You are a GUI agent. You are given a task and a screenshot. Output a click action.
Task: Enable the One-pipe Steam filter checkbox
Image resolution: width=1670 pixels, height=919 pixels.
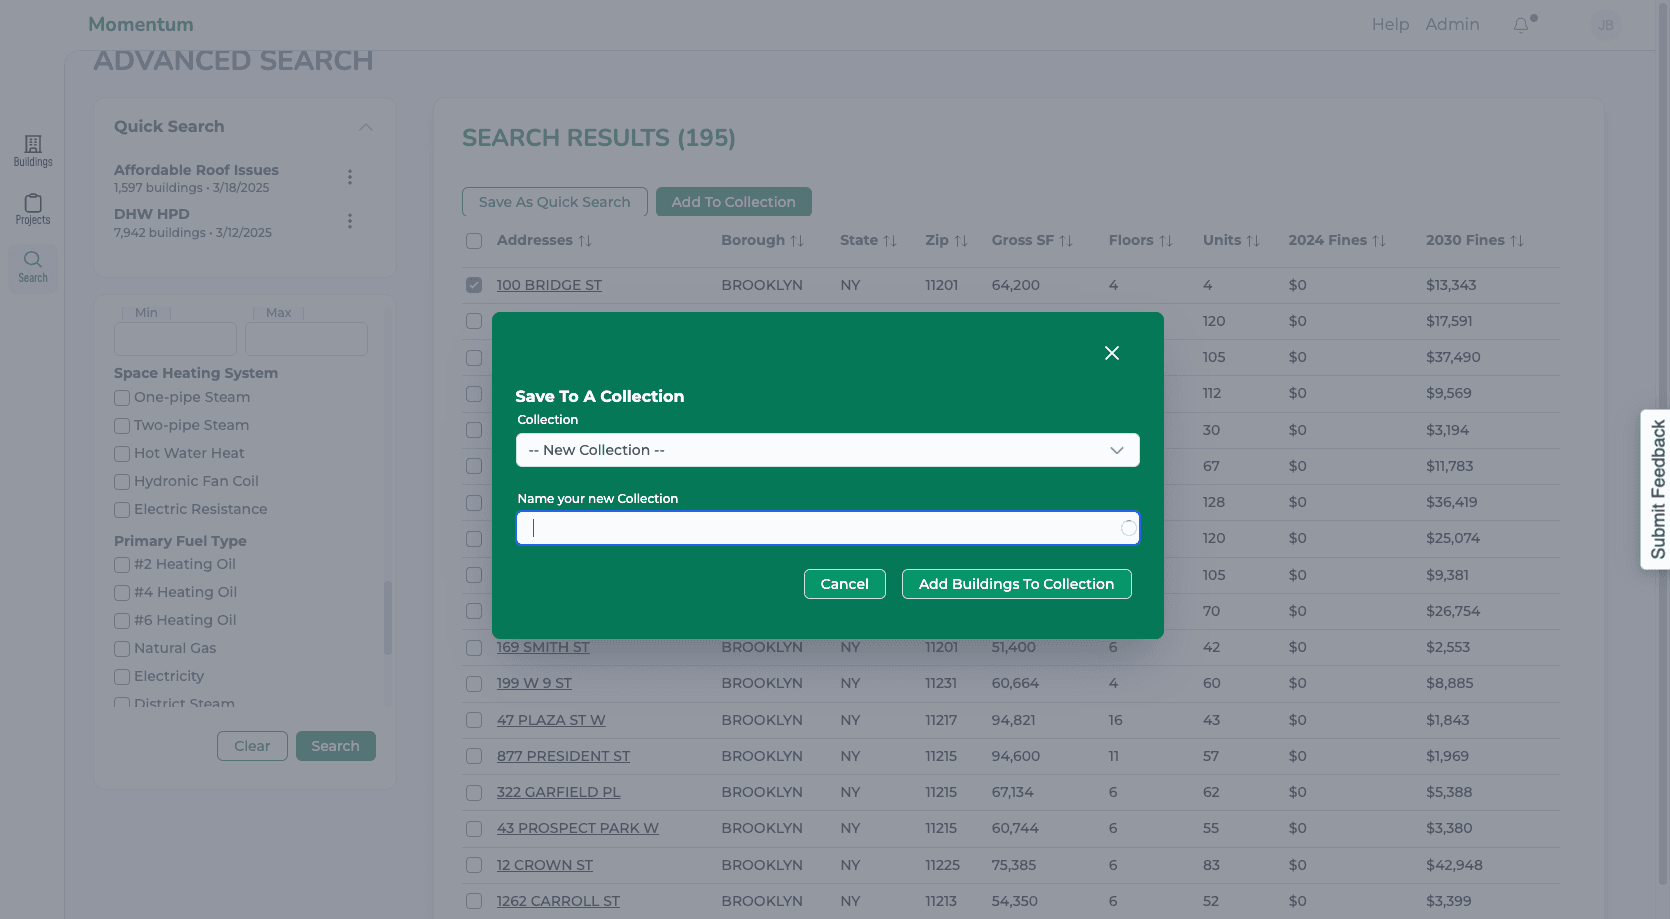pos(122,398)
